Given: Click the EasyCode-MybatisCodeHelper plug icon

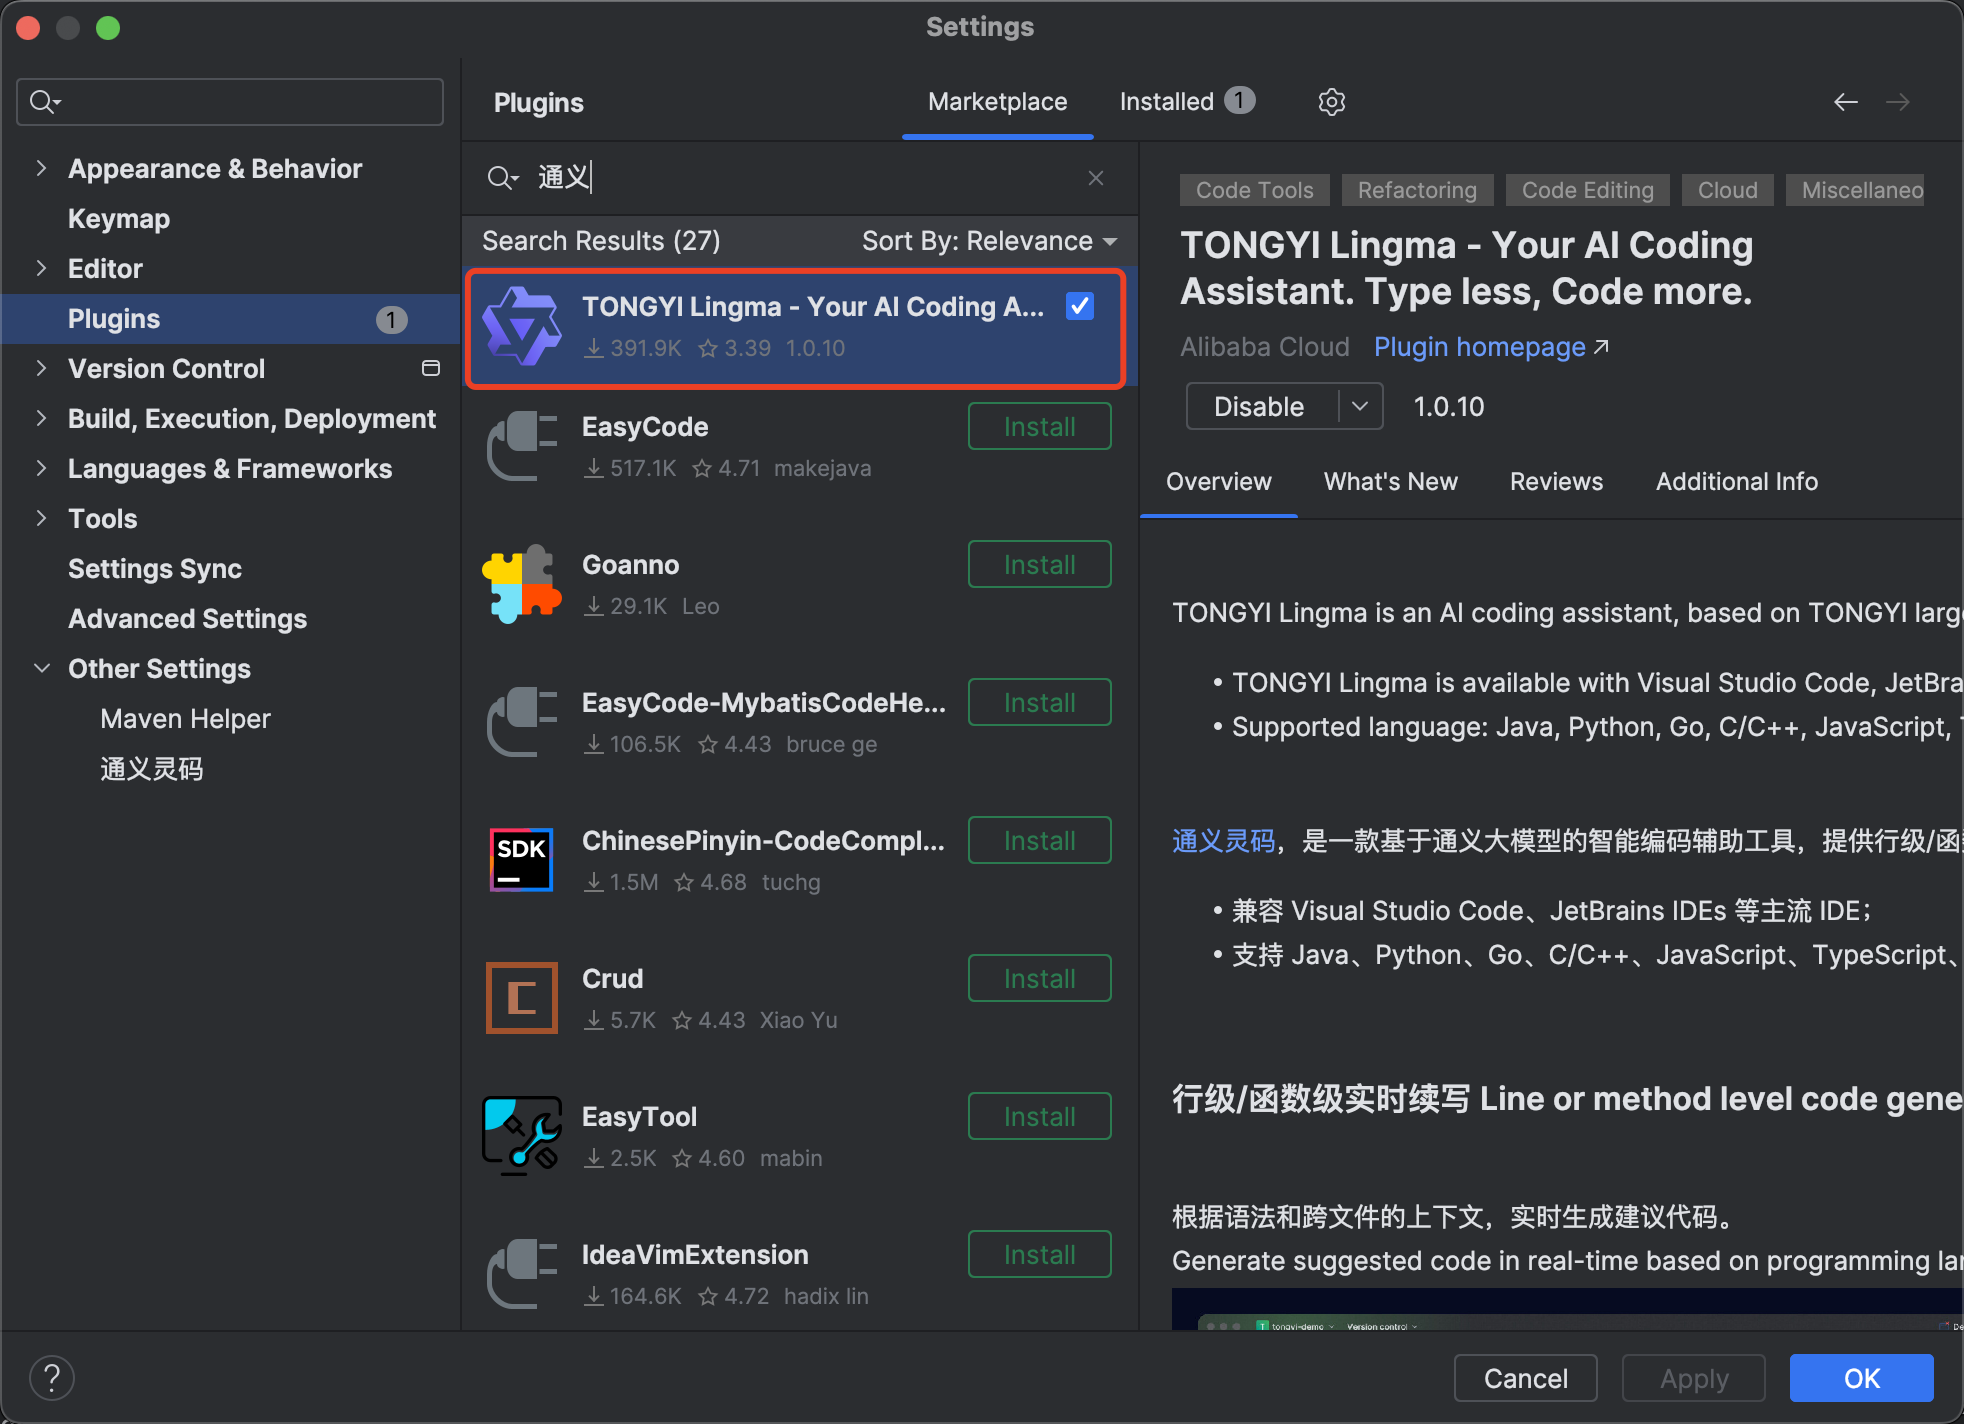Looking at the screenshot, I should (x=521, y=722).
